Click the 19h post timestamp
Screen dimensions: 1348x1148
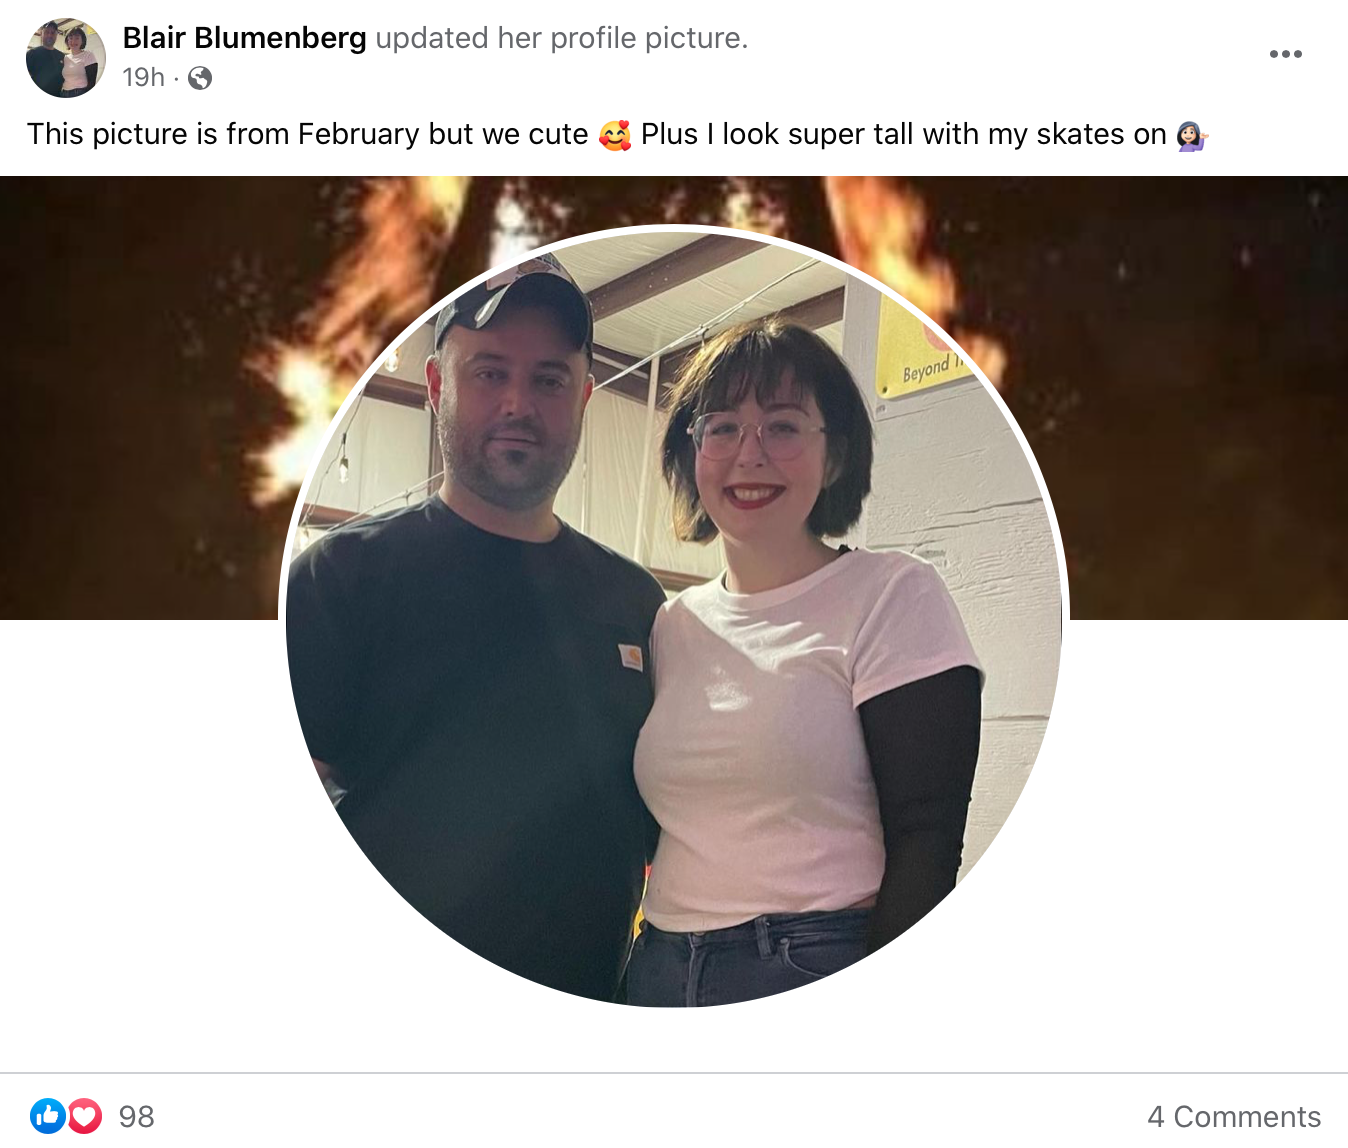(143, 77)
